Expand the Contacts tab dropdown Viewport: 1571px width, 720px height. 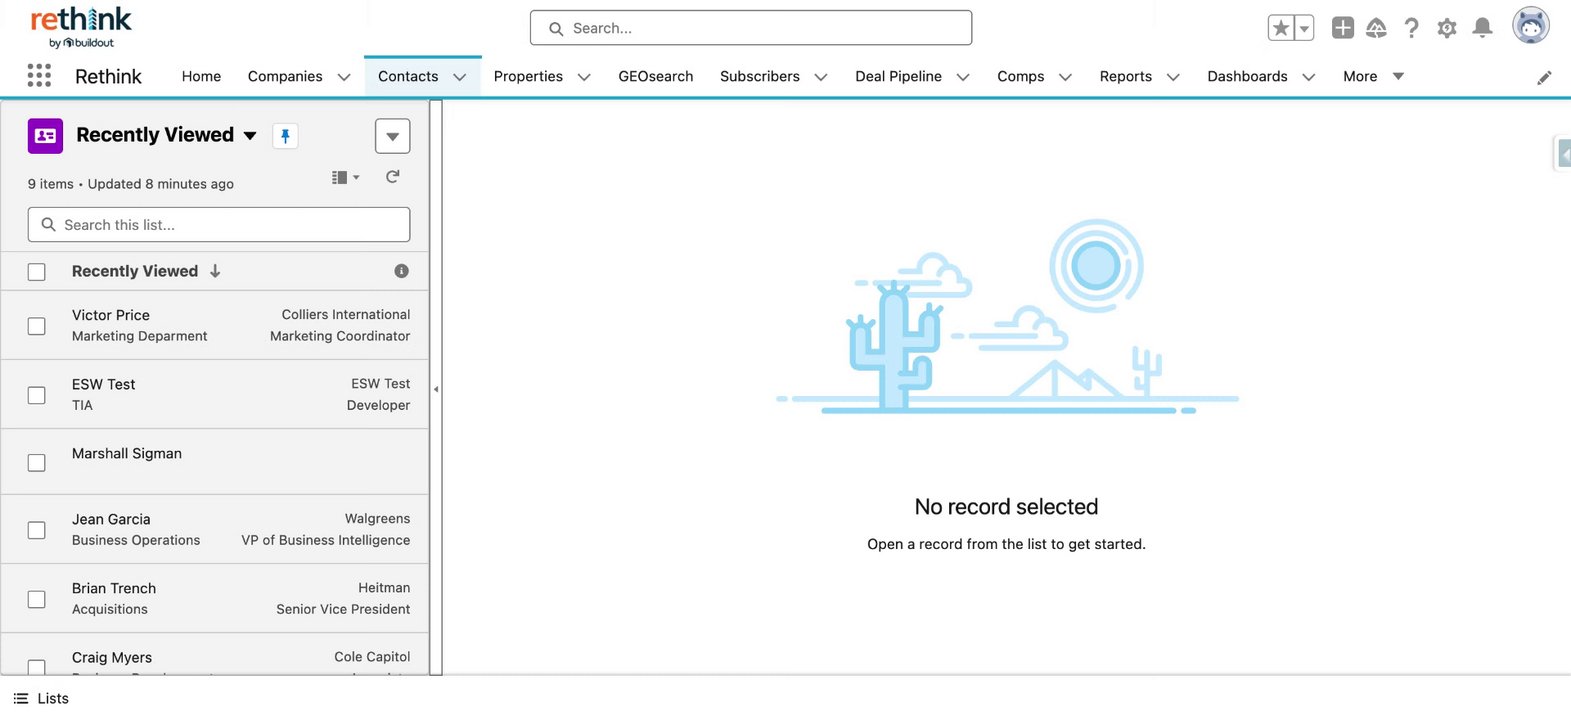coord(460,77)
